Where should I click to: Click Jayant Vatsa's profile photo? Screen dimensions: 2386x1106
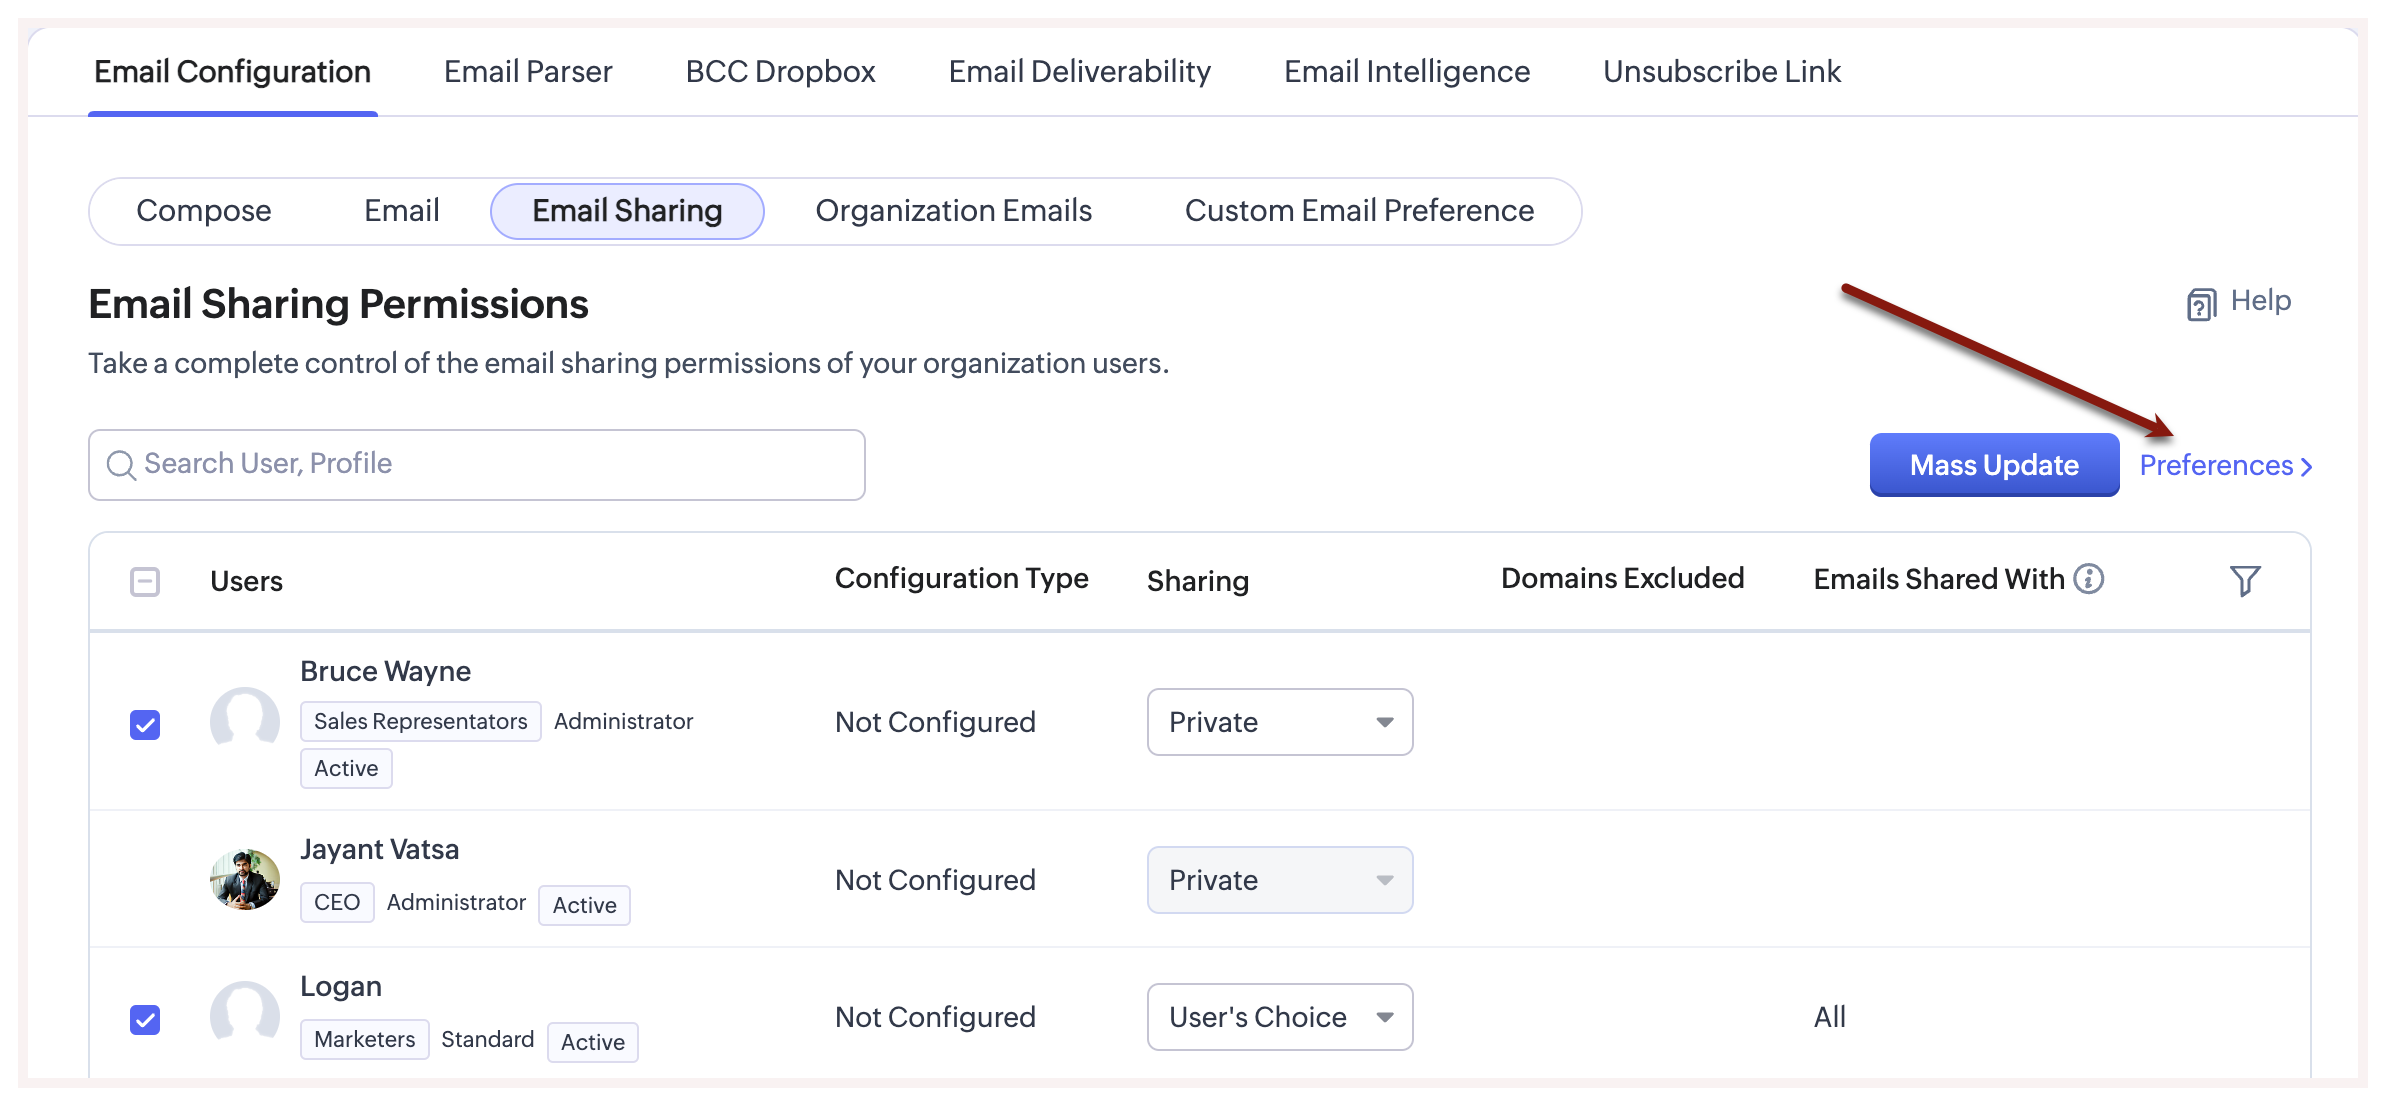[245, 880]
